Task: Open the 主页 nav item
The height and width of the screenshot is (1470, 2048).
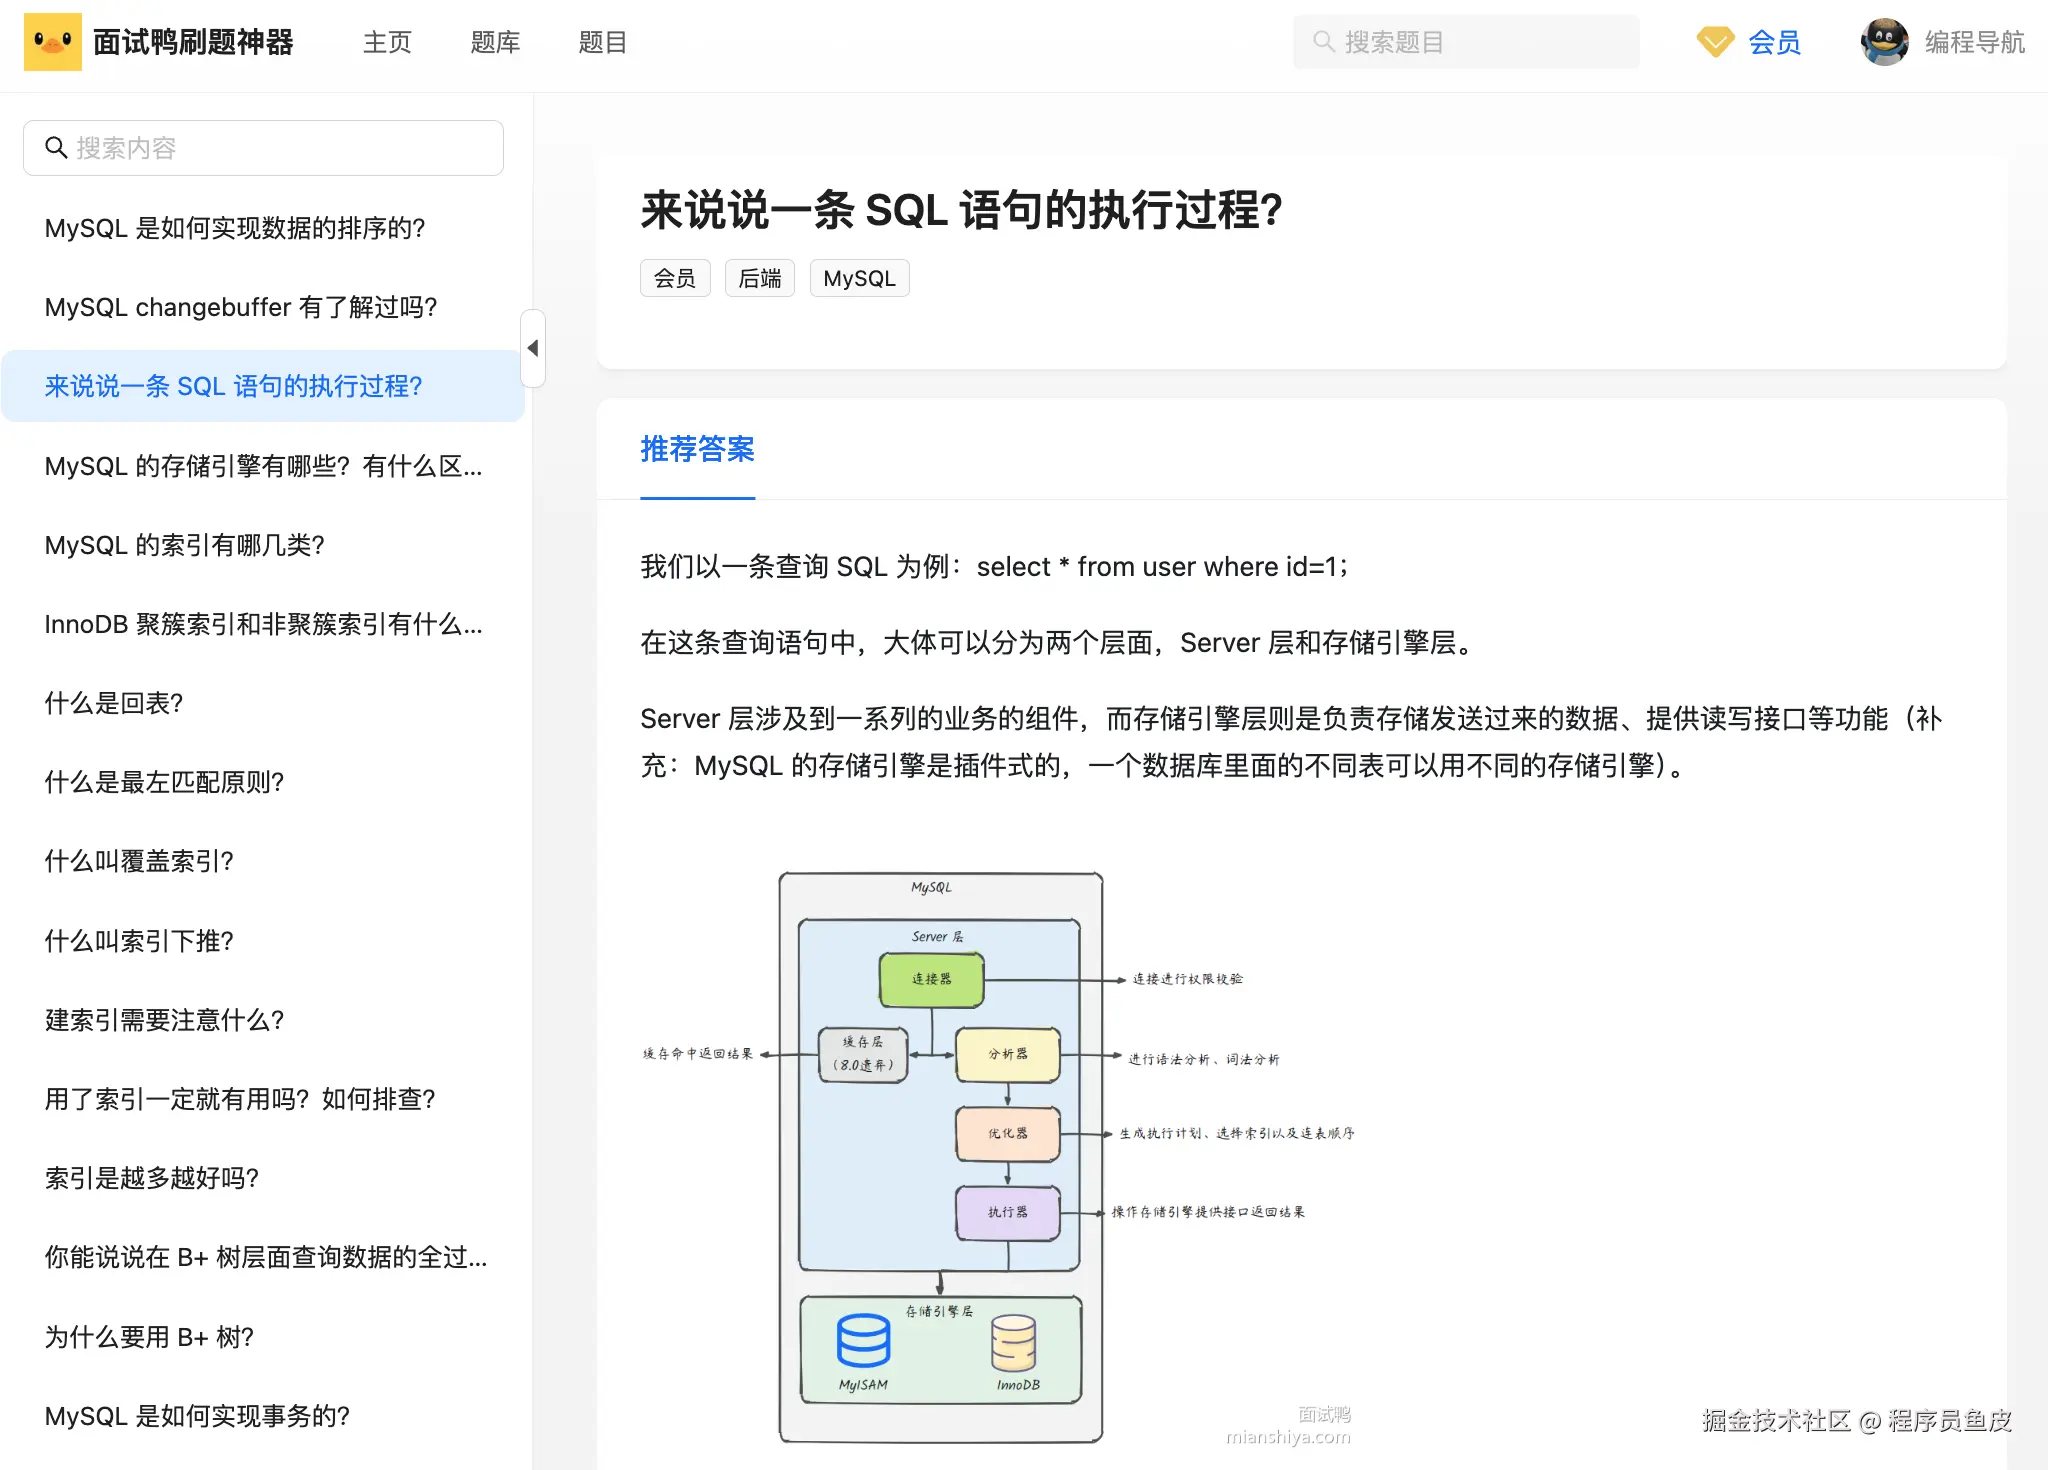Action: coord(387,42)
